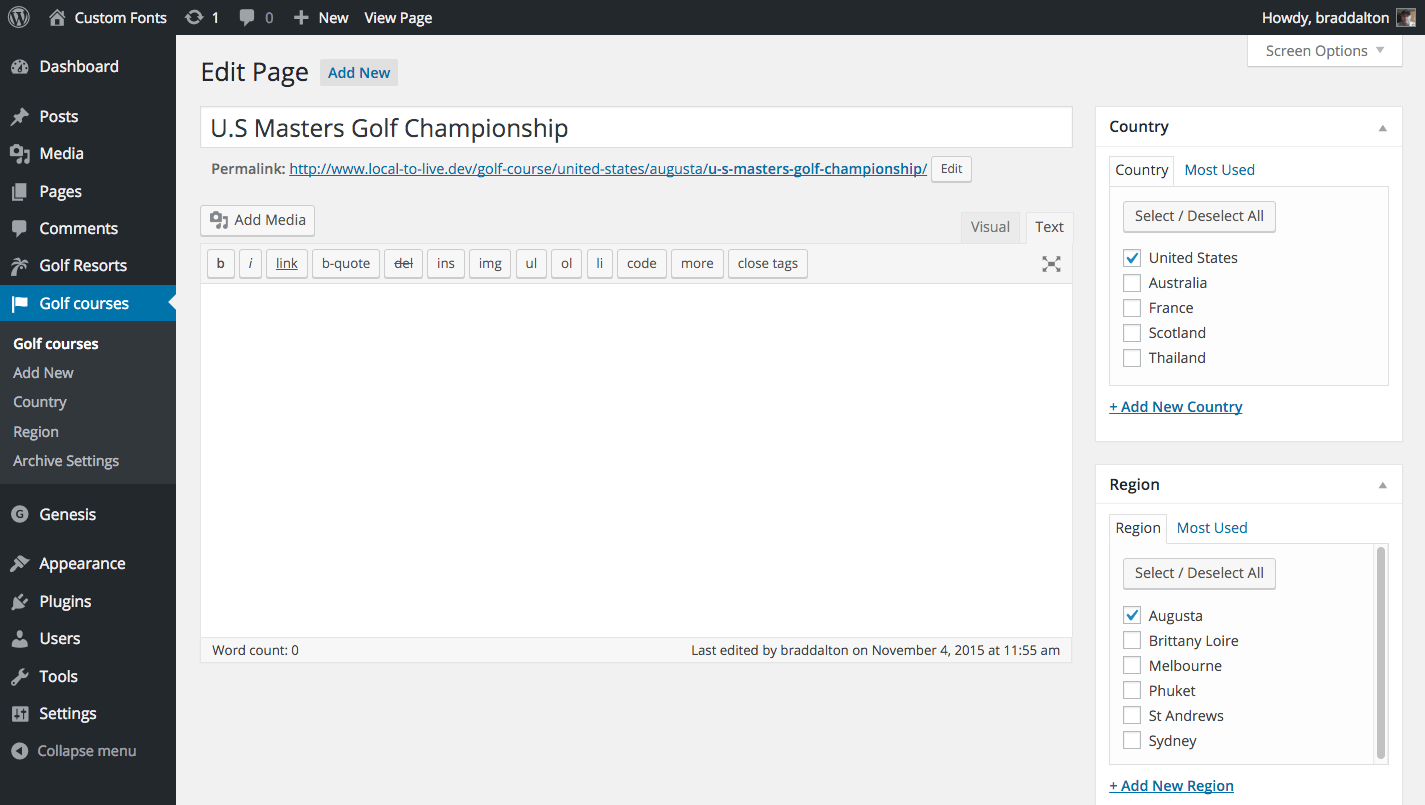Image resolution: width=1425 pixels, height=805 pixels.
Task: Click Select / Deselect All in Country
Action: coord(1199,216)
